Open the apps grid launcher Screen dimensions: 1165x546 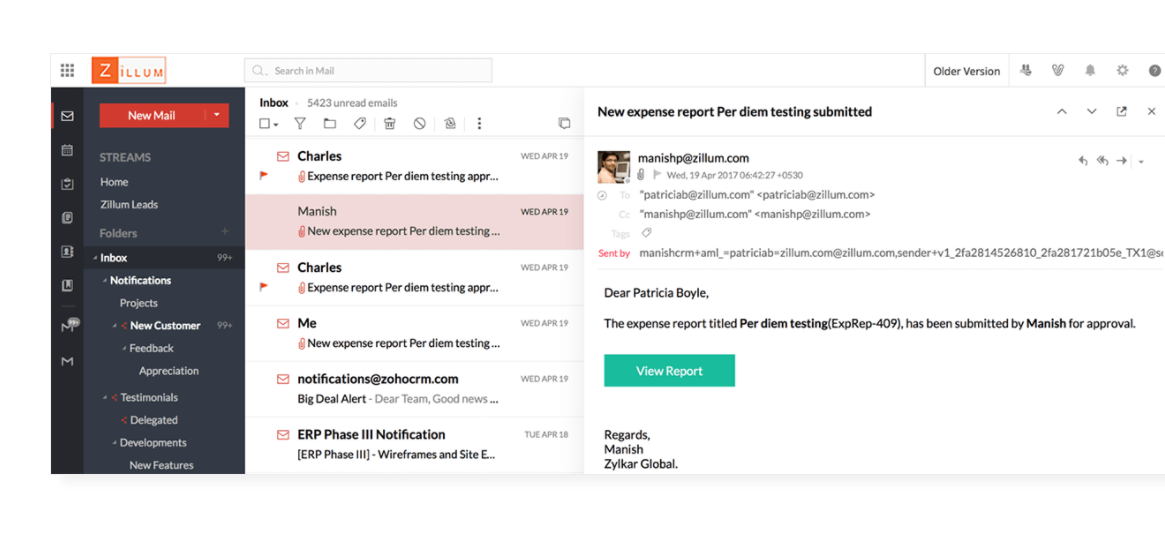(x=68, y=71)
